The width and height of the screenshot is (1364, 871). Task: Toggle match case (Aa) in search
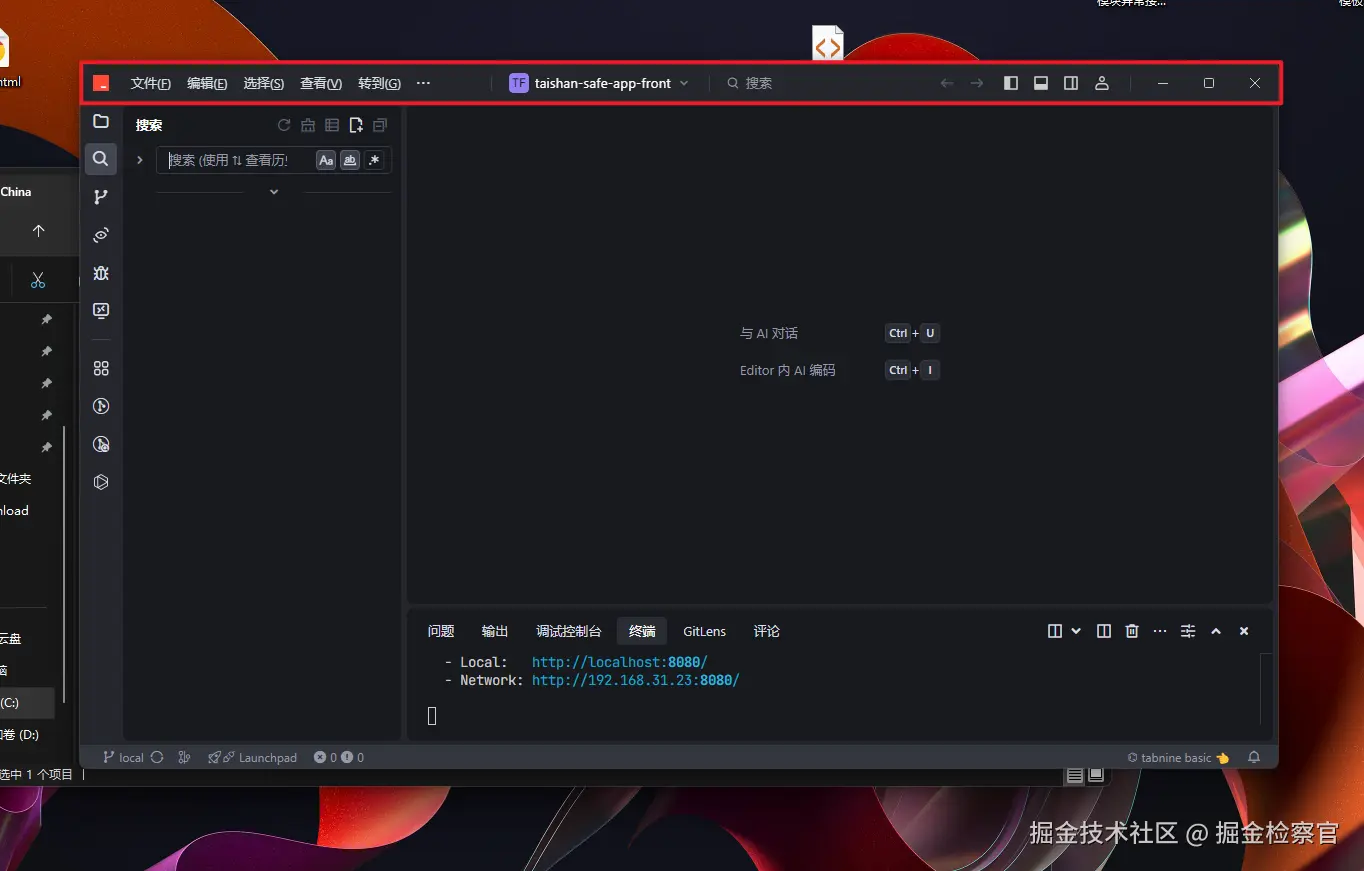click(325, 160)
